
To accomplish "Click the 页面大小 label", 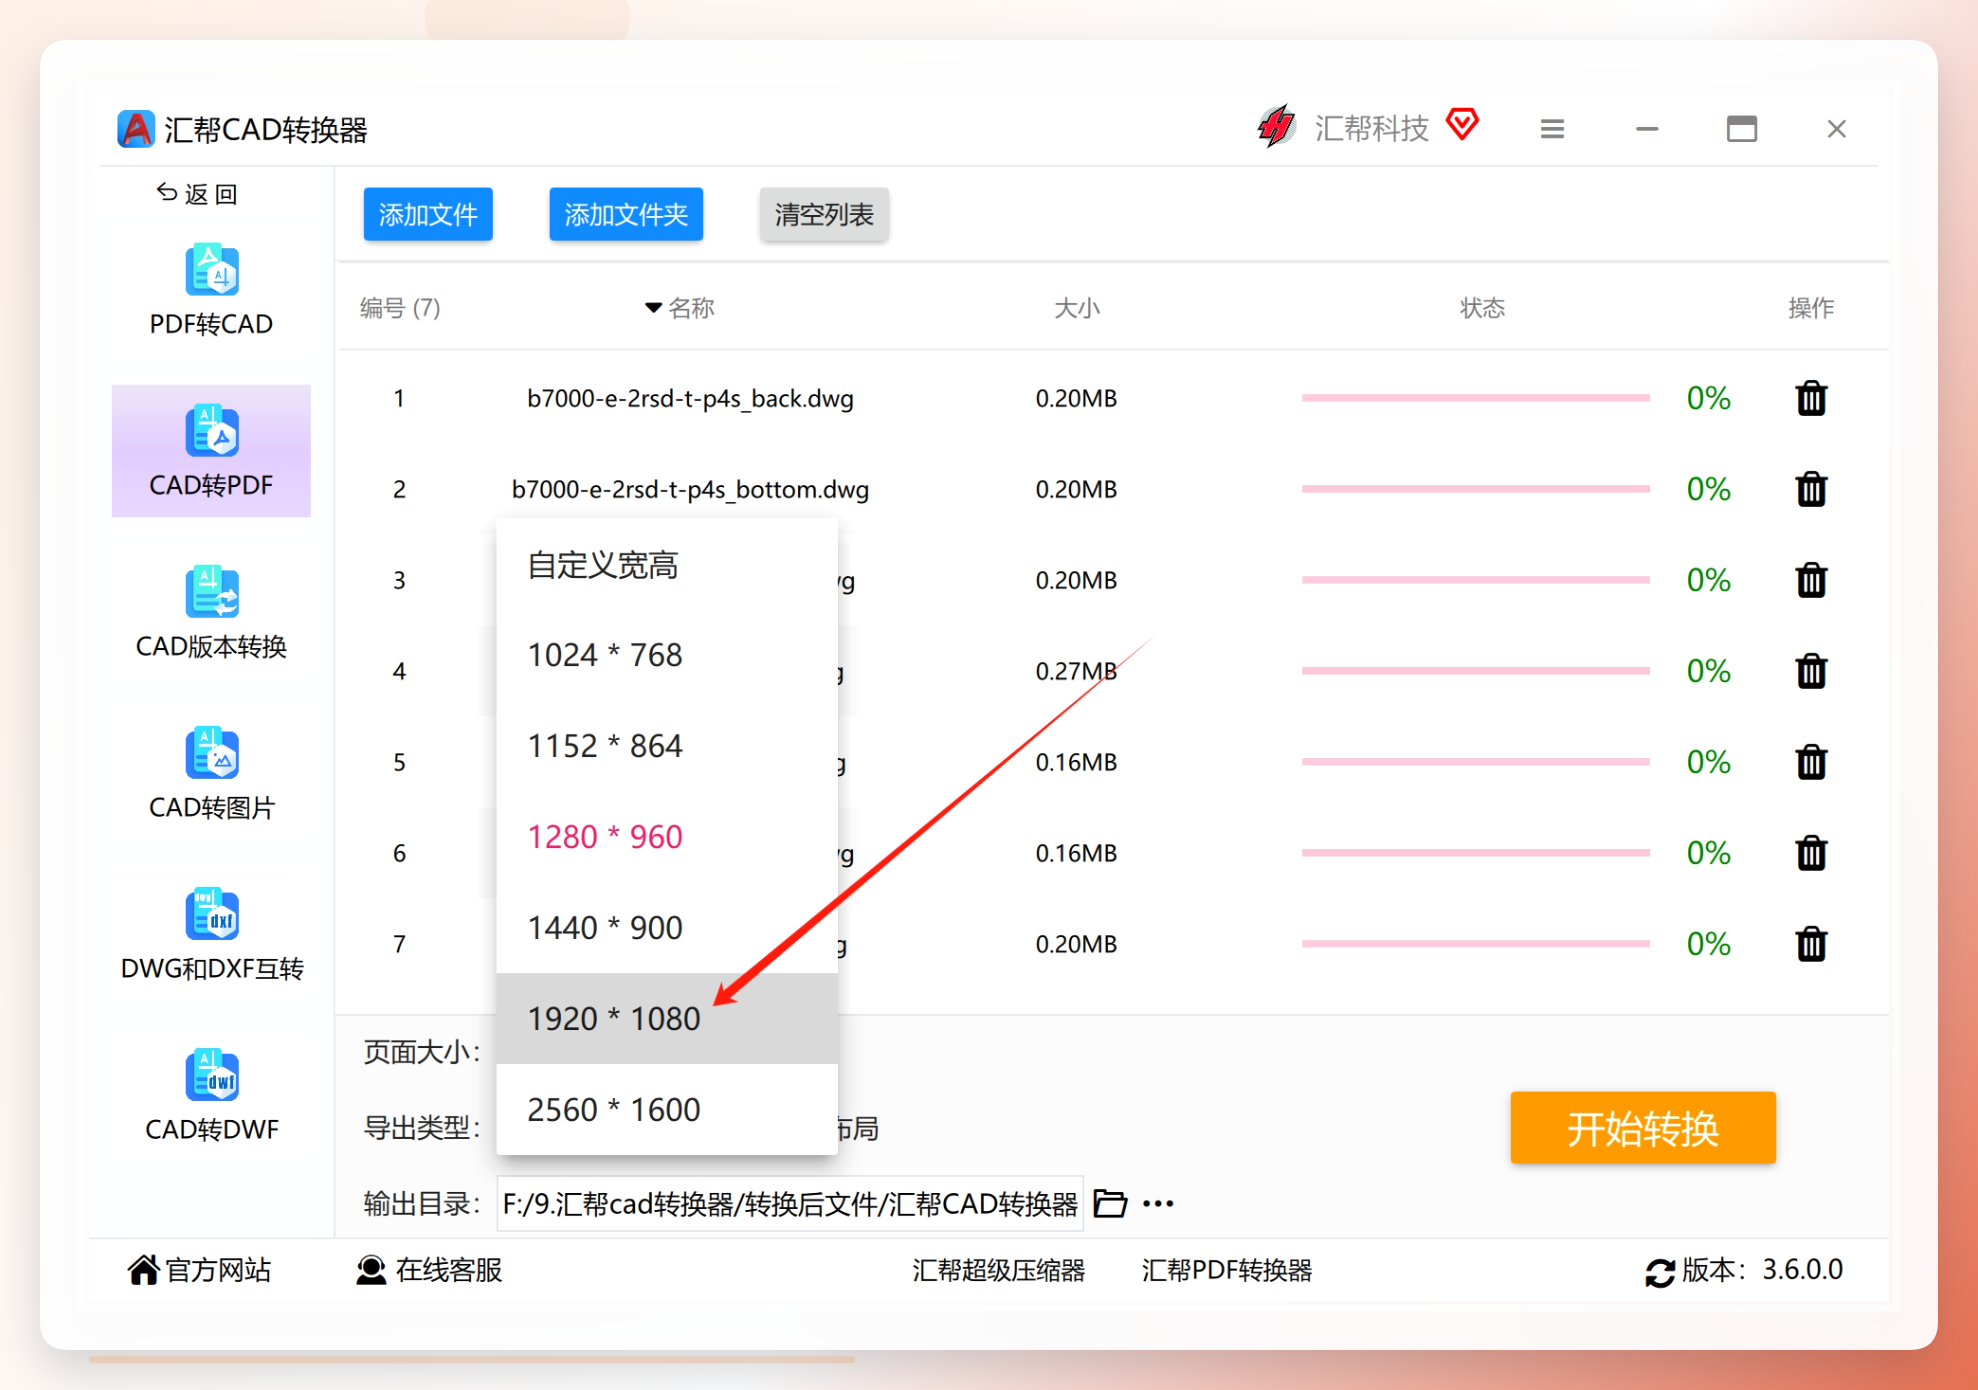I will (422, 1052).
